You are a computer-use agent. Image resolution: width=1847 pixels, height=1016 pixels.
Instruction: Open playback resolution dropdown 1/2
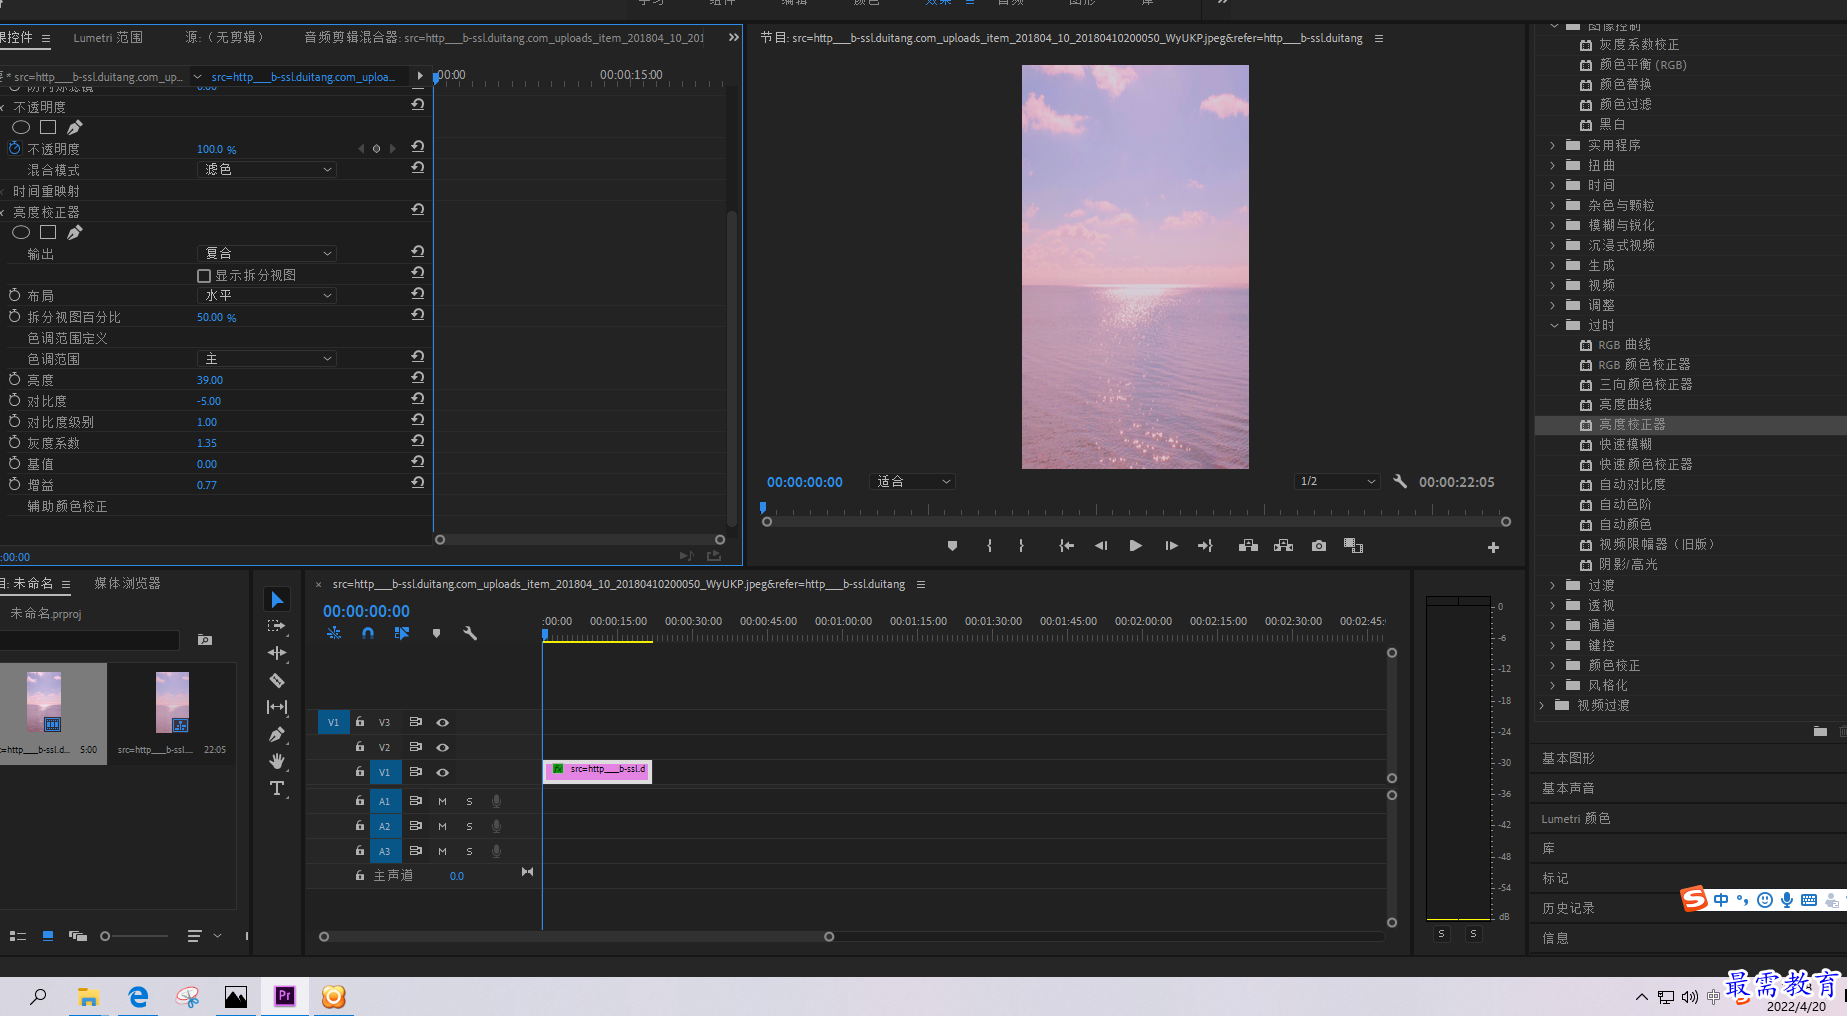[1337, 481]
